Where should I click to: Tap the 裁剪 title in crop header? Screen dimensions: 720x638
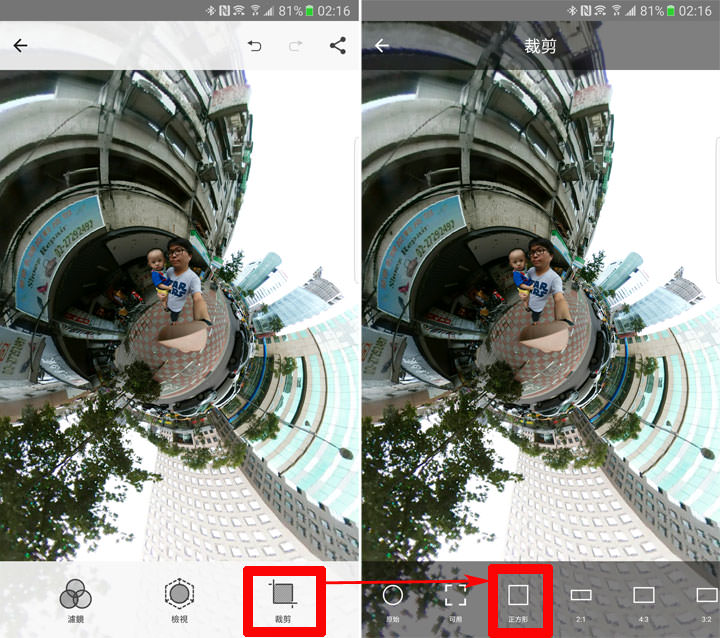tap(540, 46)
